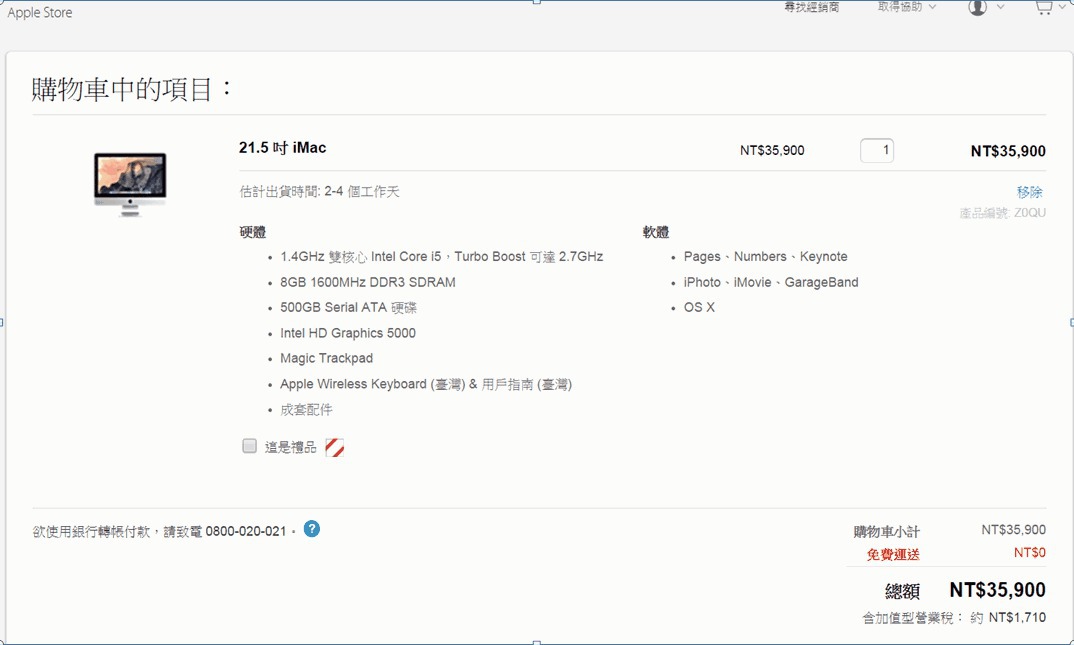Screen dimensions: 1074x645
Task: Click the gift wrap ribbon icon
Action: (334, 447)
